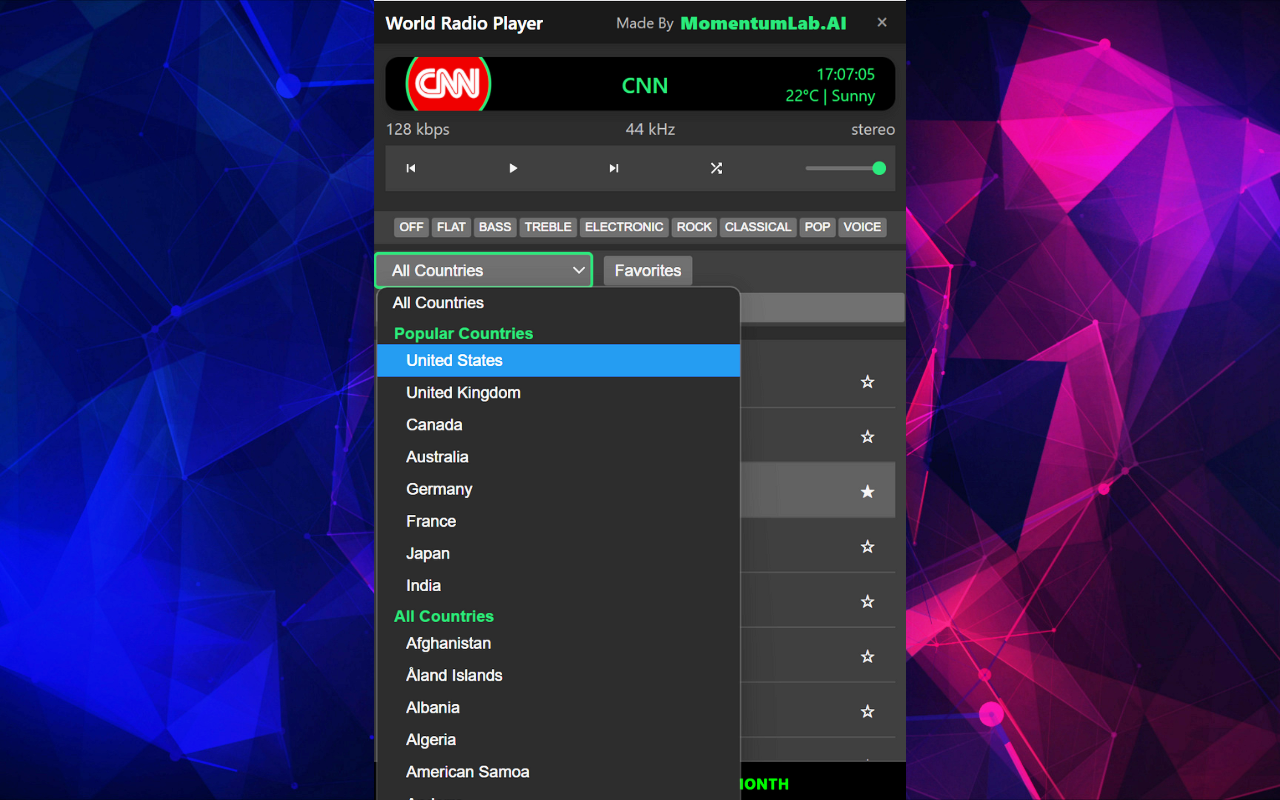
Task: Select Albania from the list
Action: (x=558, y=707)
